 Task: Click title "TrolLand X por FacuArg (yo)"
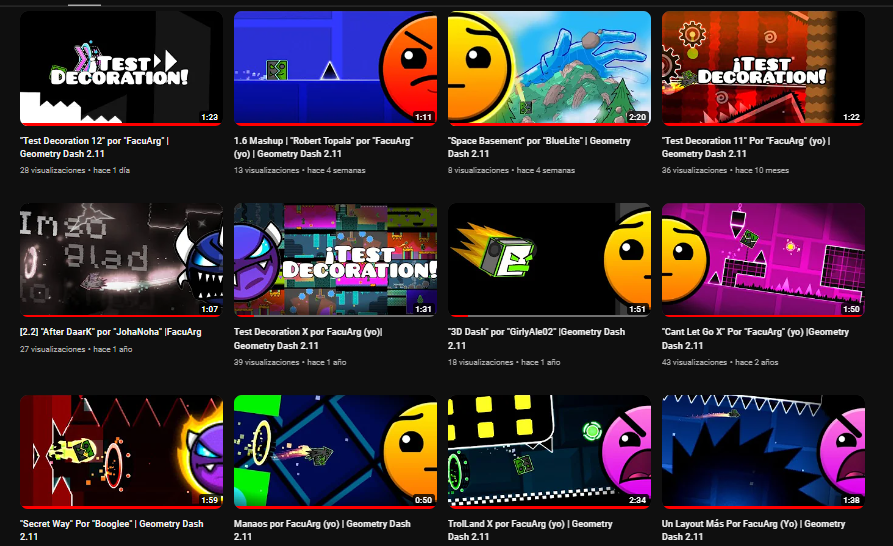pos(530,530)
